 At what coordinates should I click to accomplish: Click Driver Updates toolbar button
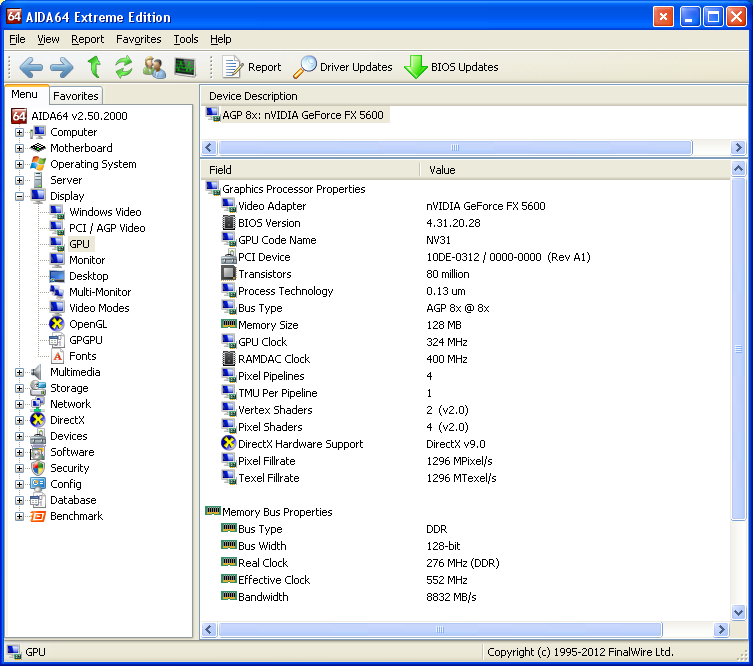click(x=343, y=67)
